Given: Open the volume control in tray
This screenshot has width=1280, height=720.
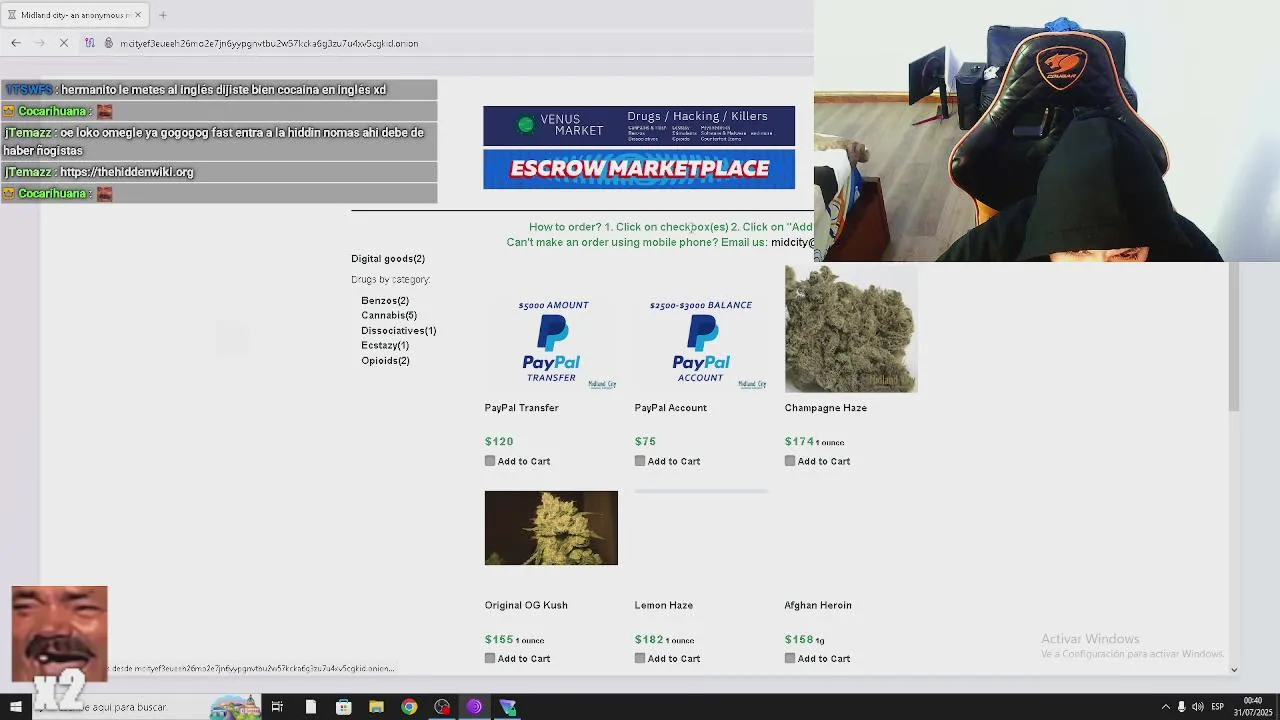Looking at the screenshot, I should coord(1198,707).
